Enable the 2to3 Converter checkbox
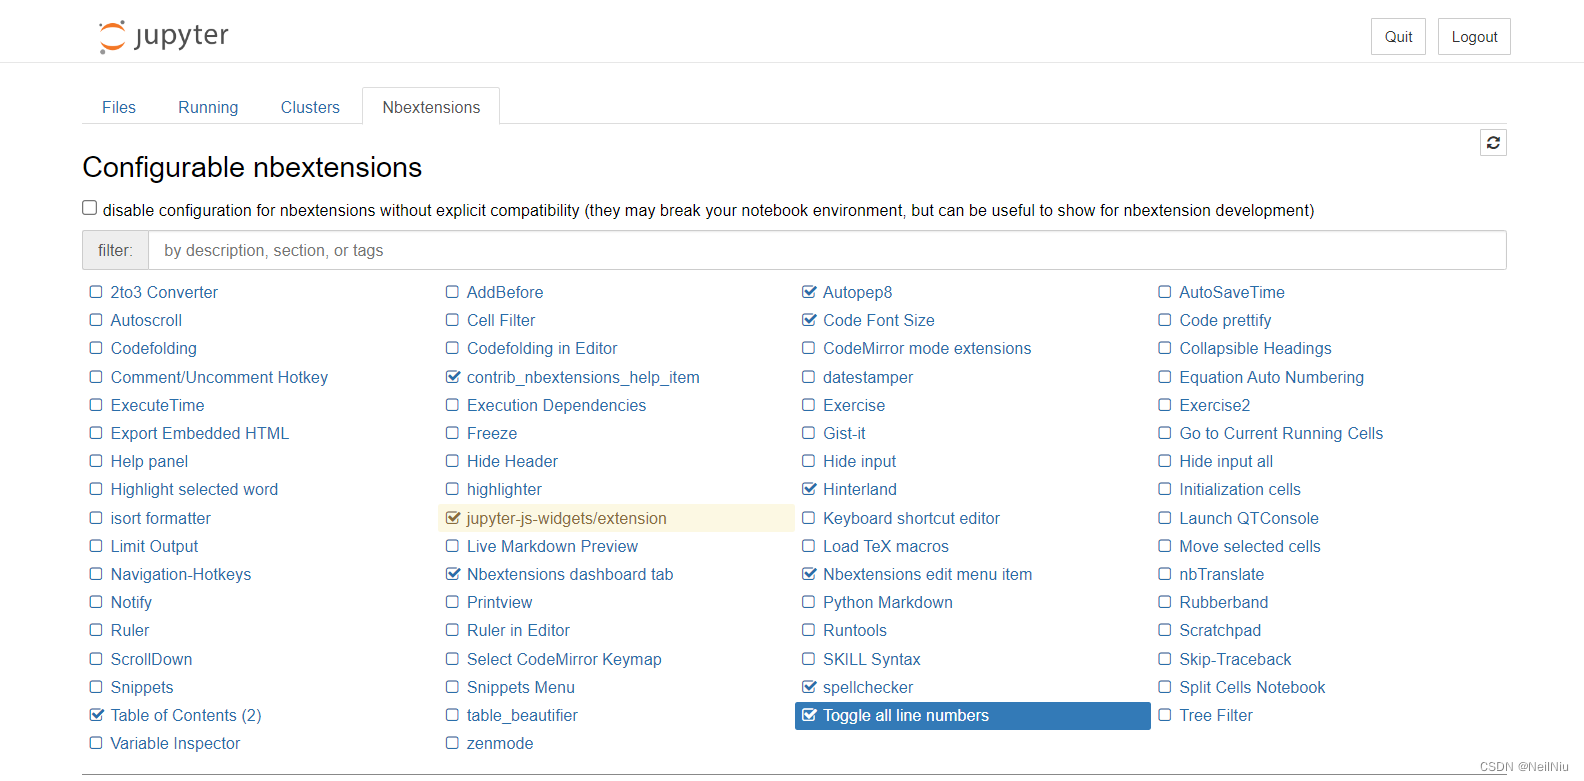1584x781 pixels. point(96,292)
